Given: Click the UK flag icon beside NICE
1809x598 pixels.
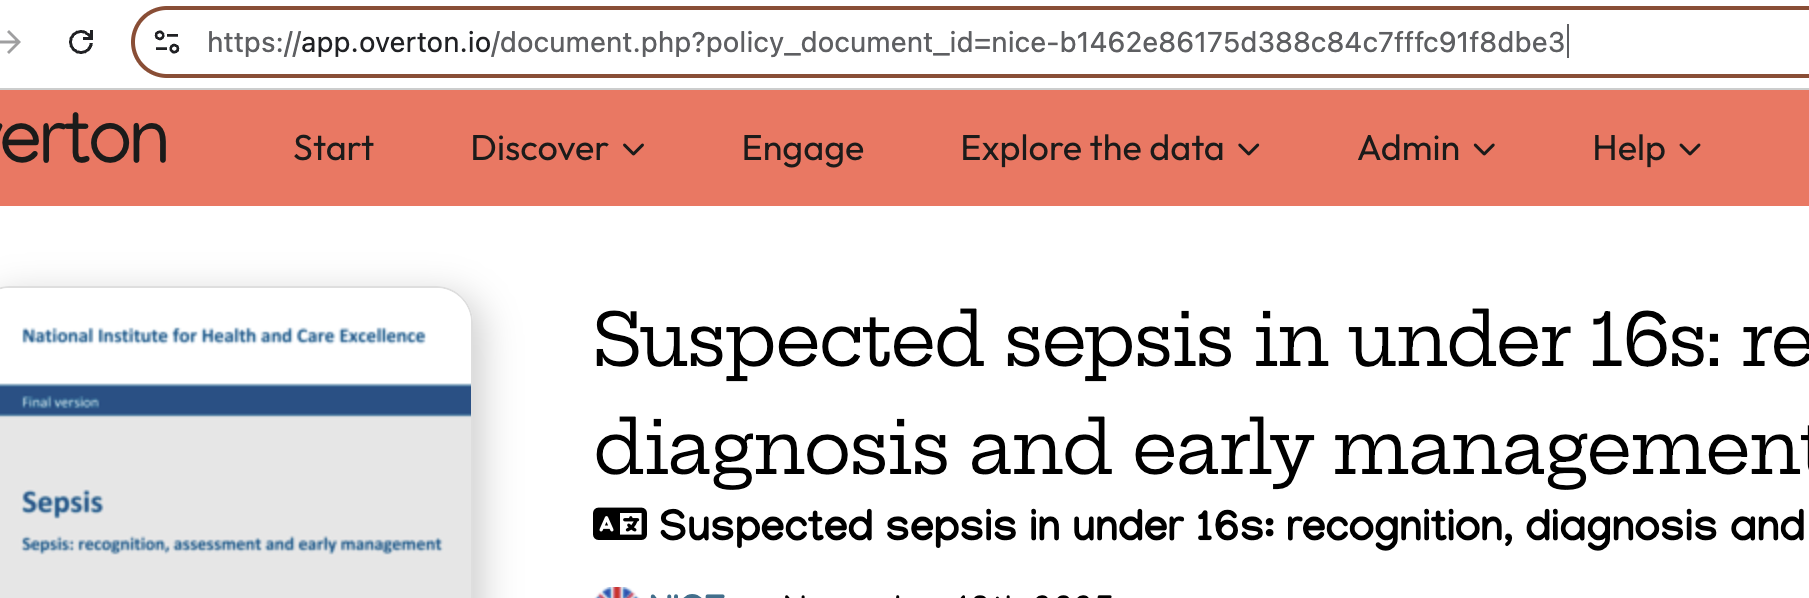Looking at the screenshot, I should [x=617, y=592].
